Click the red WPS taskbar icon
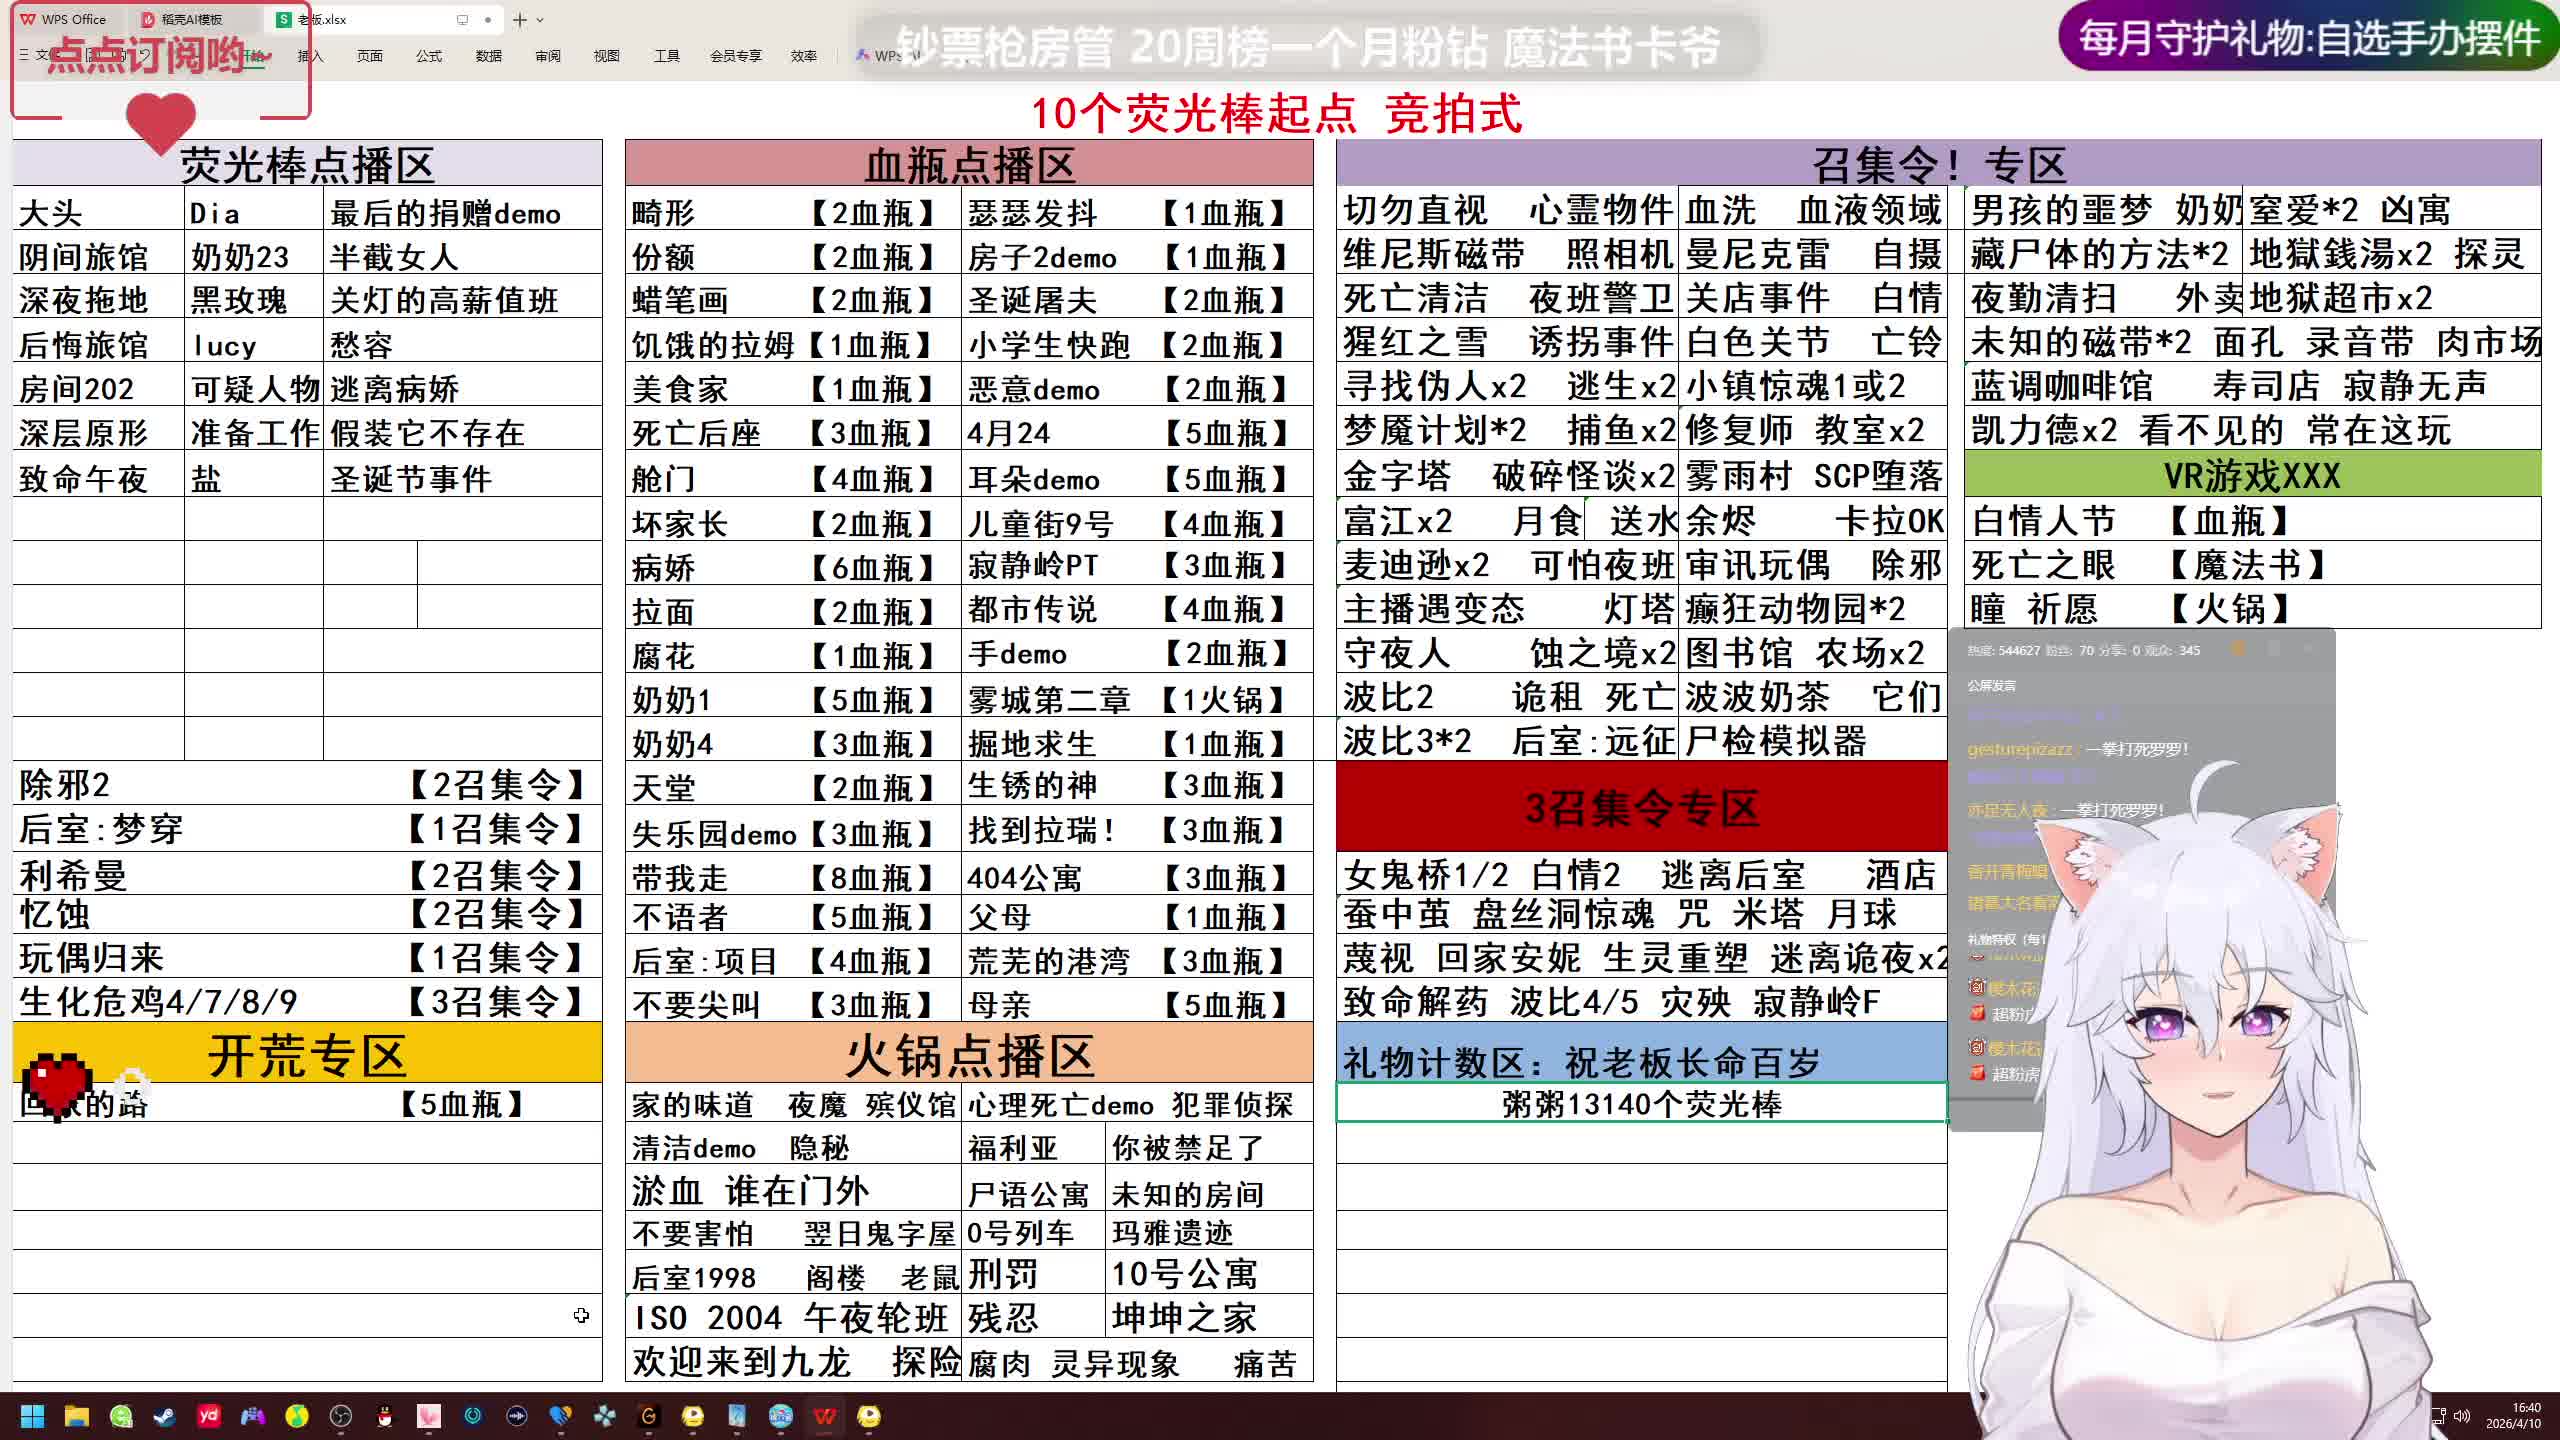Screen dimensions: 2560x1440 click(x=825, y=1416)
